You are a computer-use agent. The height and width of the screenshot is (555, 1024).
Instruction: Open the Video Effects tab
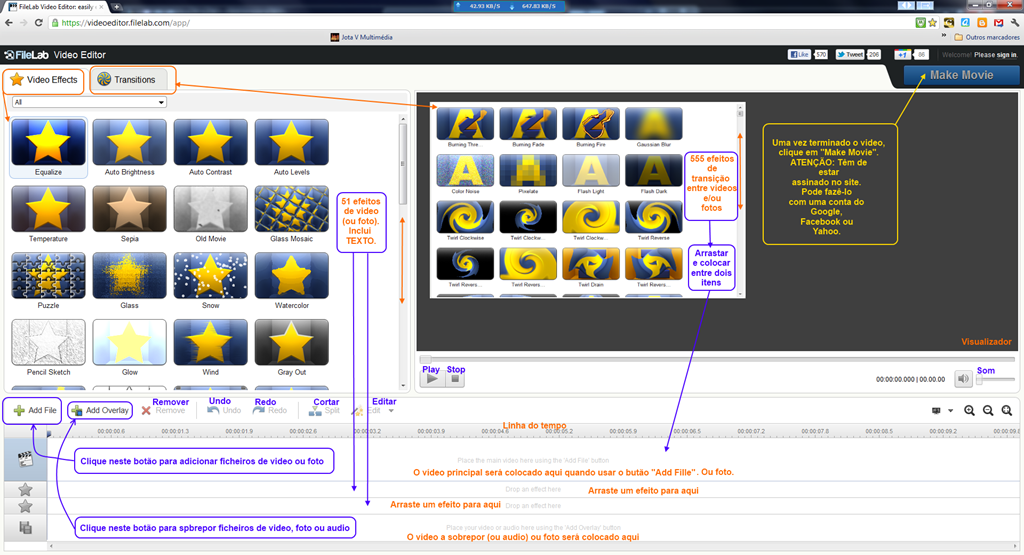pyautogui.click(x=44, y=80)
